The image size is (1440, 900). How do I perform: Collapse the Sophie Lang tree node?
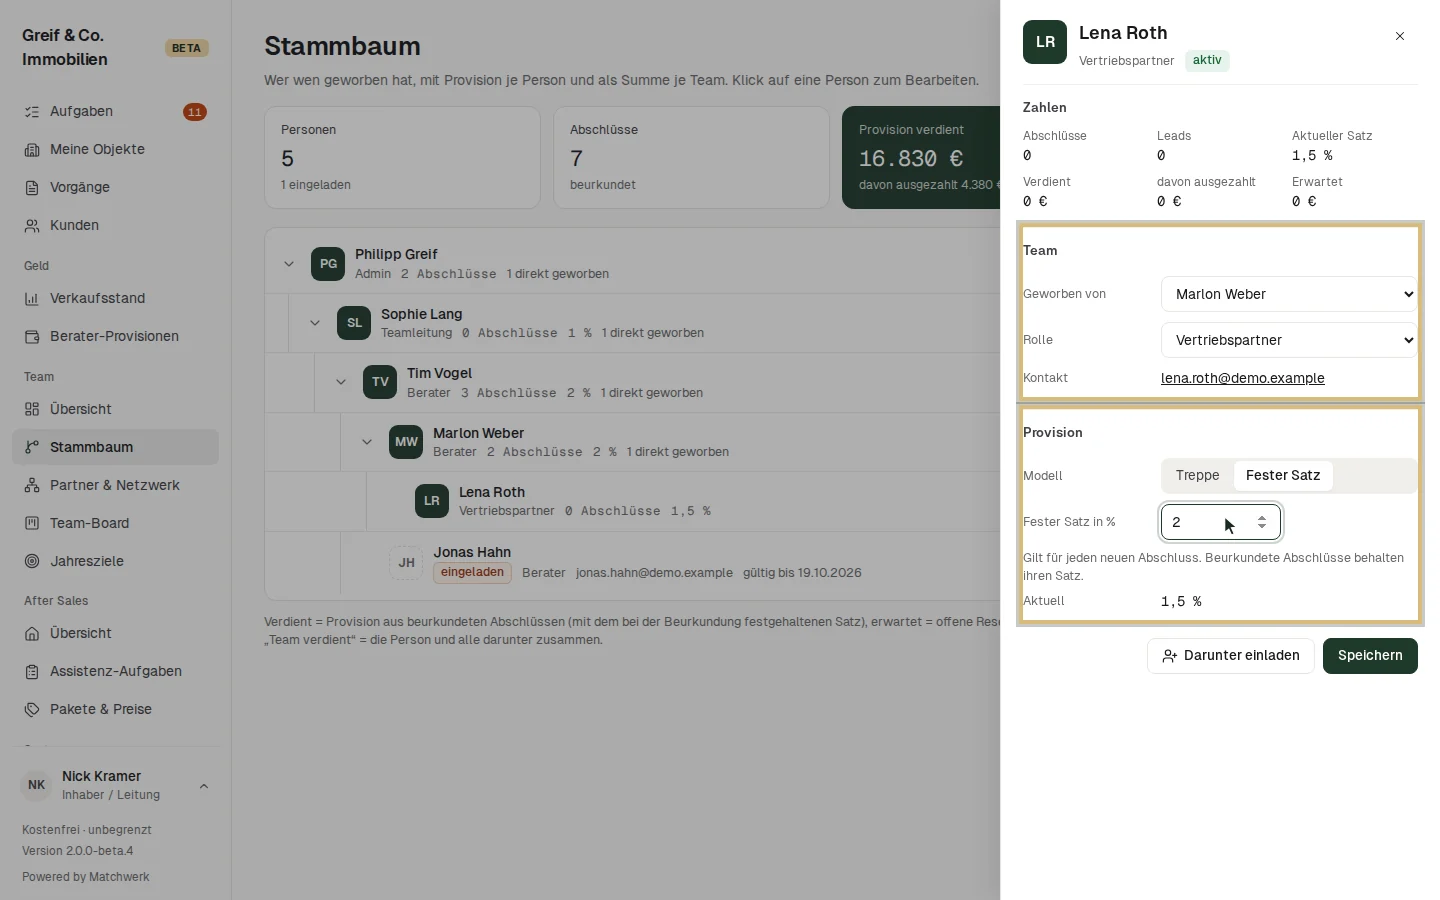tap(315, 323)
